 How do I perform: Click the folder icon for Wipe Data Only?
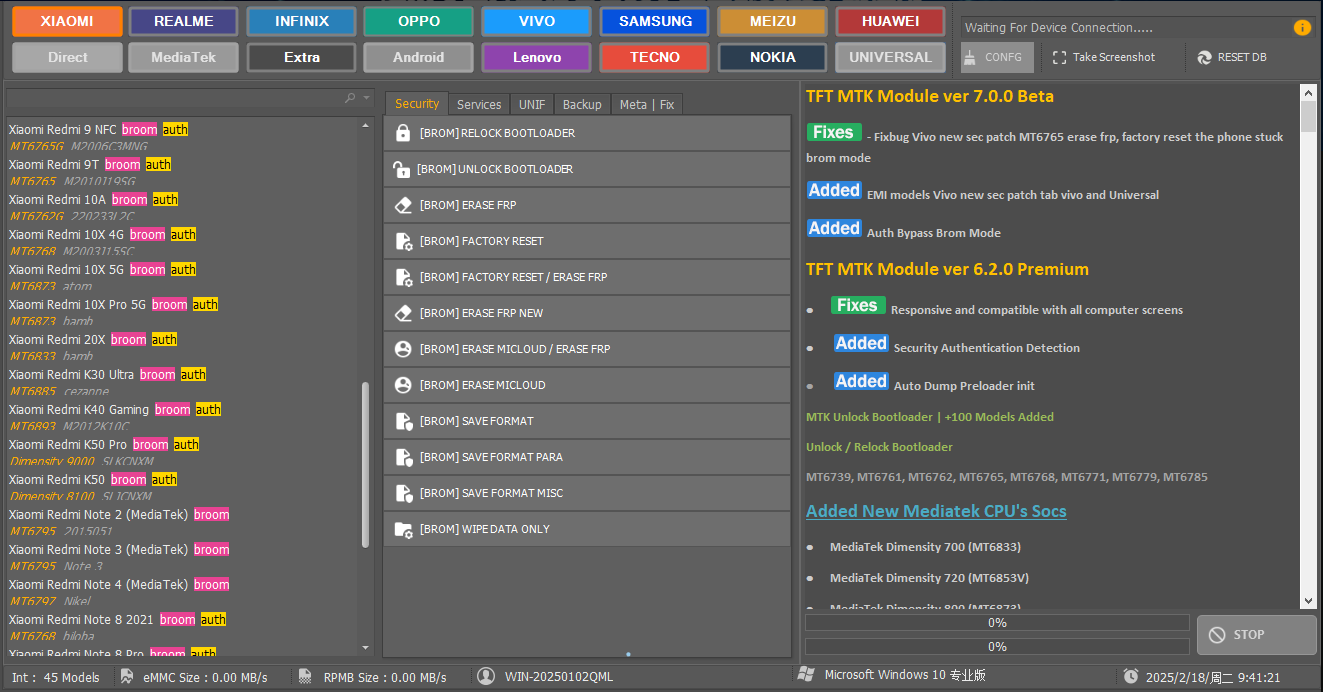tap(403, 529)
